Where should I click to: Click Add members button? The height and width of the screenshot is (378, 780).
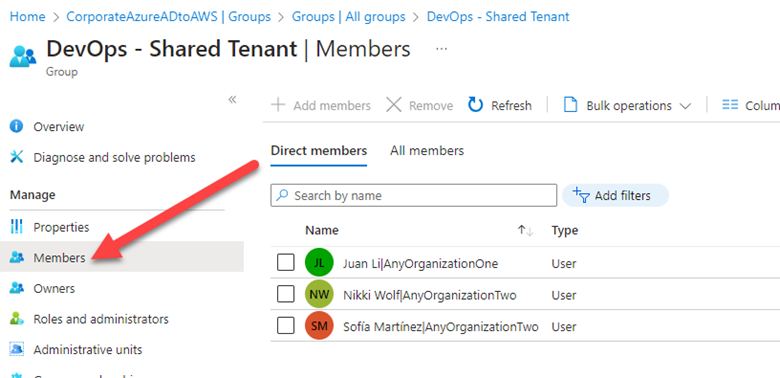click(321, 105)
